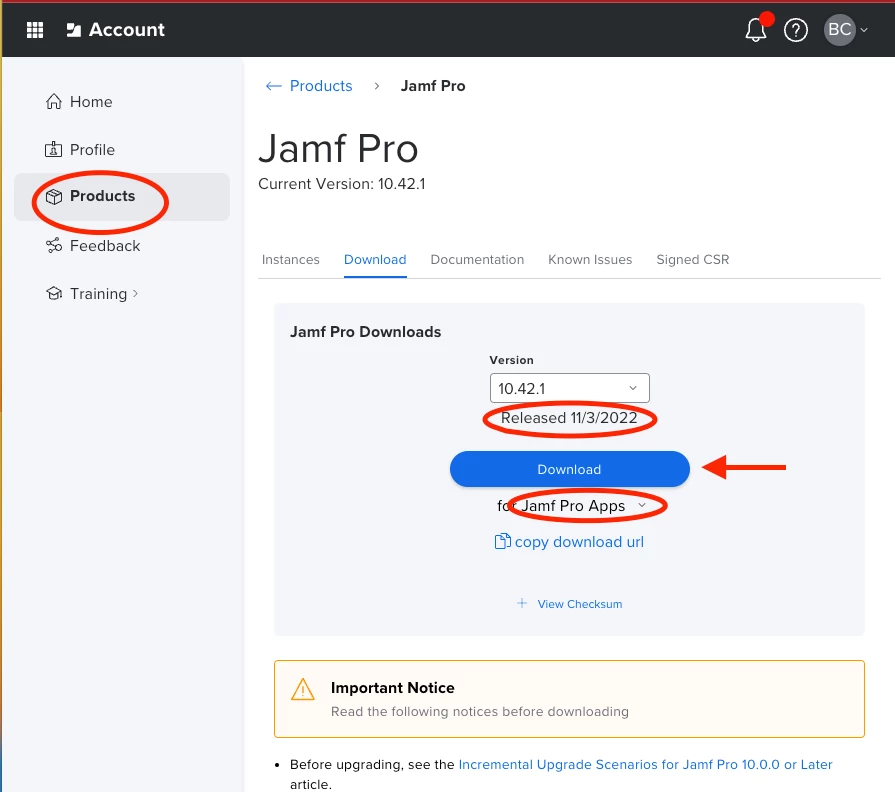
Task: Click the back arrow in breadcrumb
Action: tap(274, 86)
